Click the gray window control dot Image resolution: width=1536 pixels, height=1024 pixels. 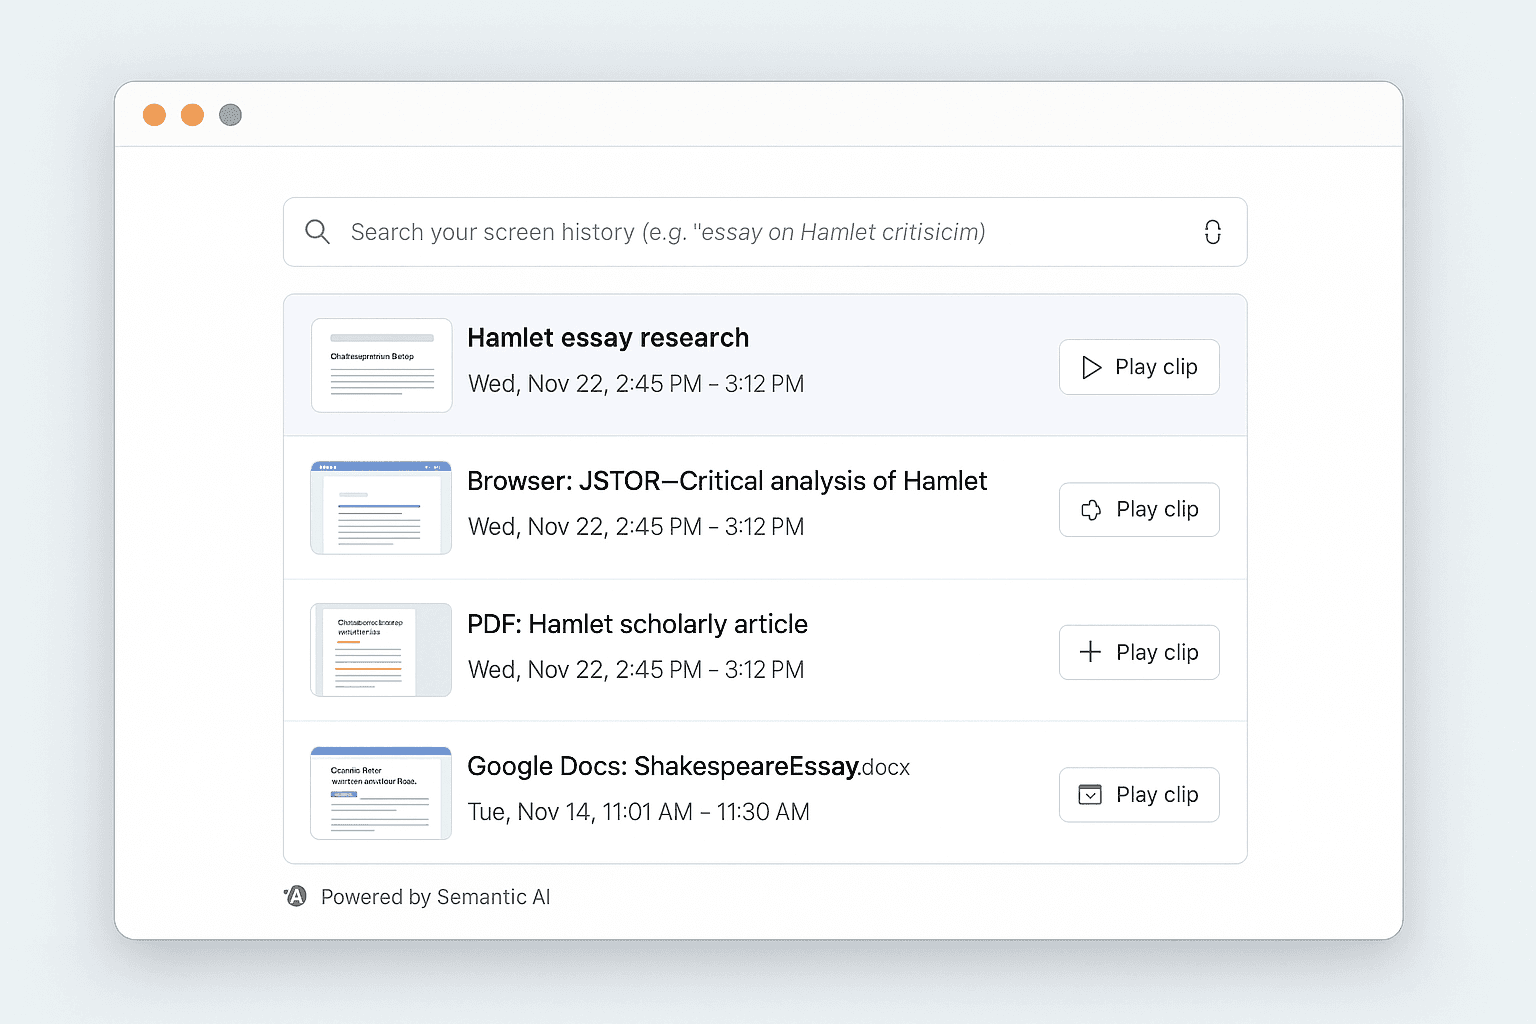[x=230, y=115]
